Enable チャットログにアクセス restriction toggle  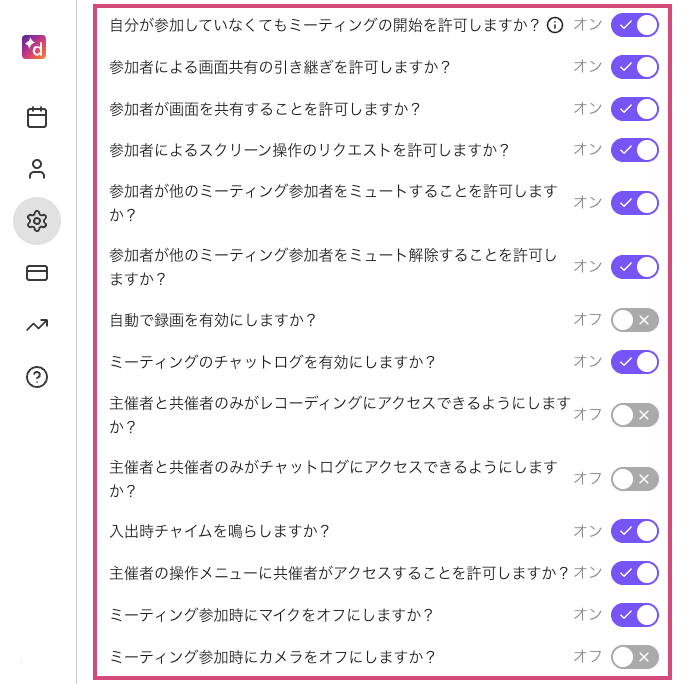click(x=635, y=479)
